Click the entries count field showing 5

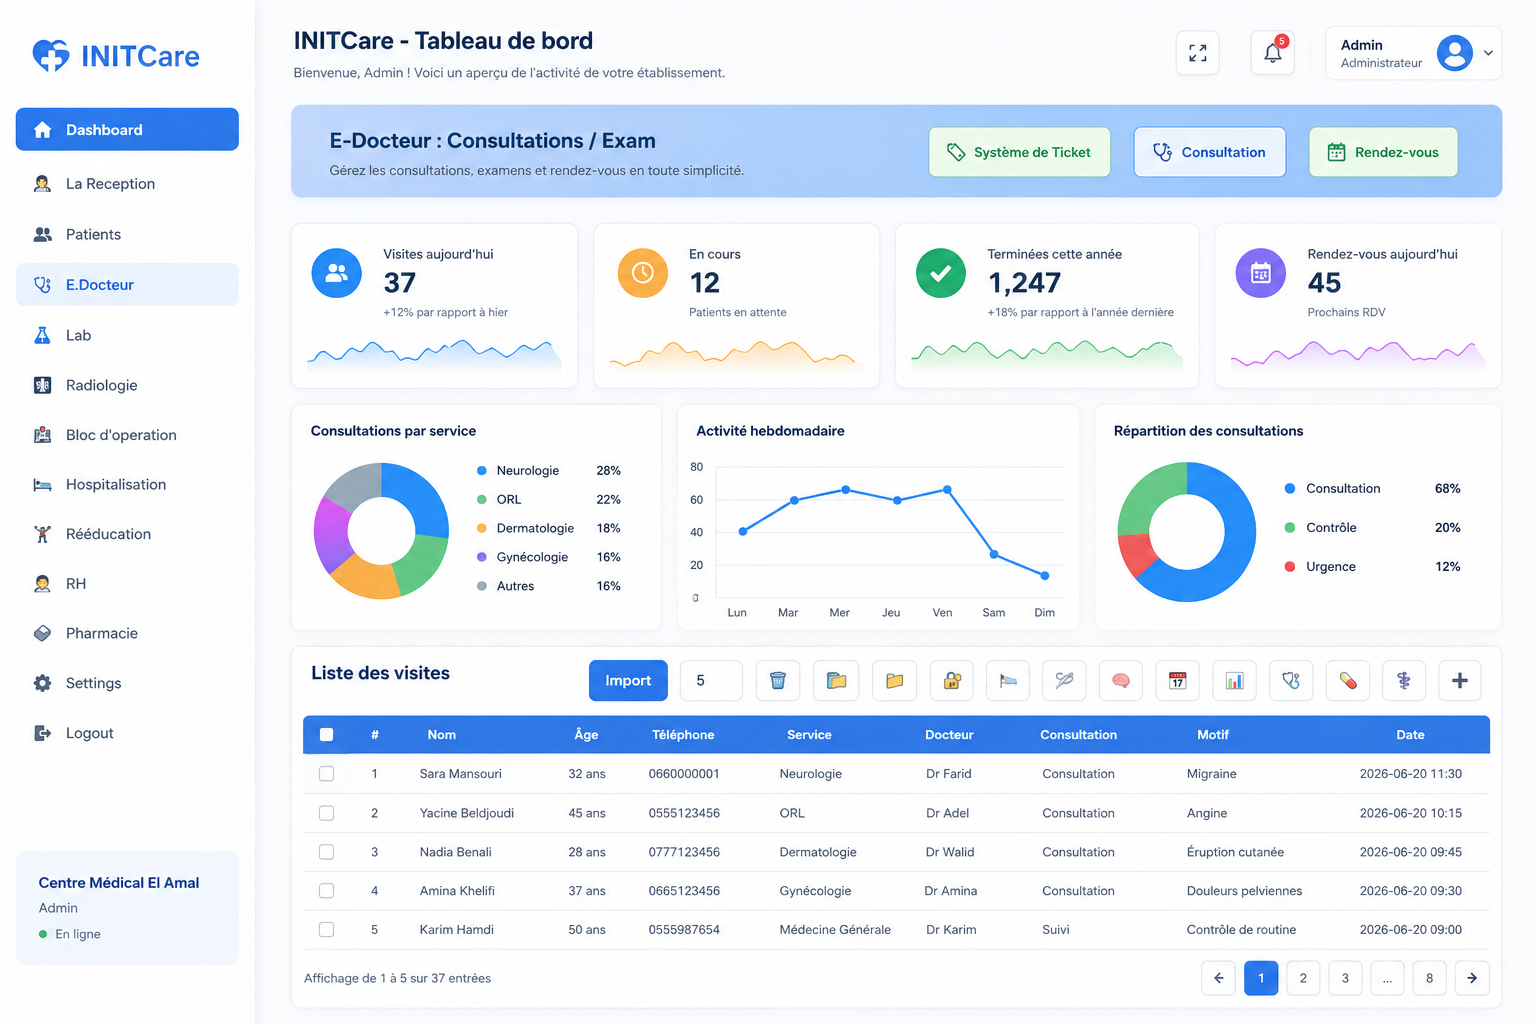tap(711, 681)
